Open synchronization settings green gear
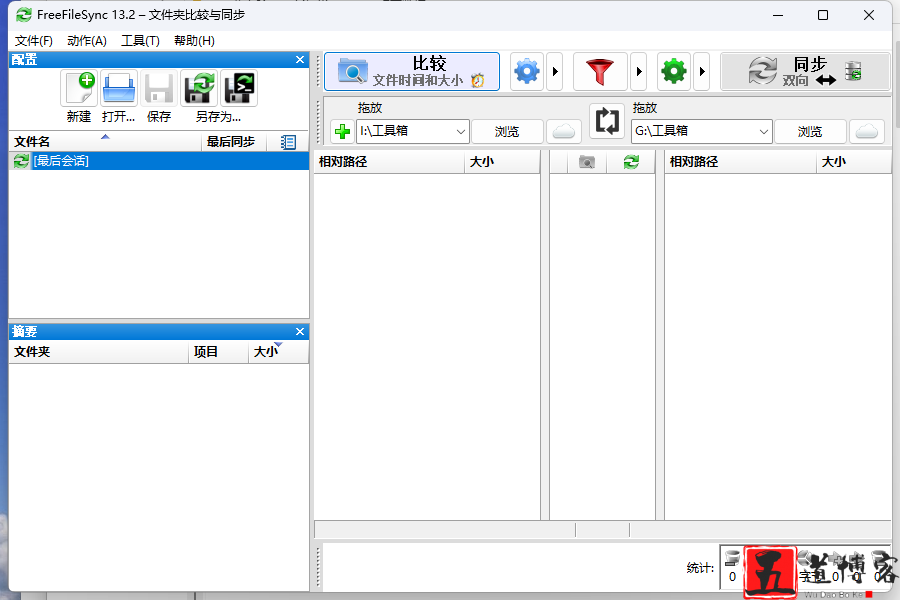 674,72
